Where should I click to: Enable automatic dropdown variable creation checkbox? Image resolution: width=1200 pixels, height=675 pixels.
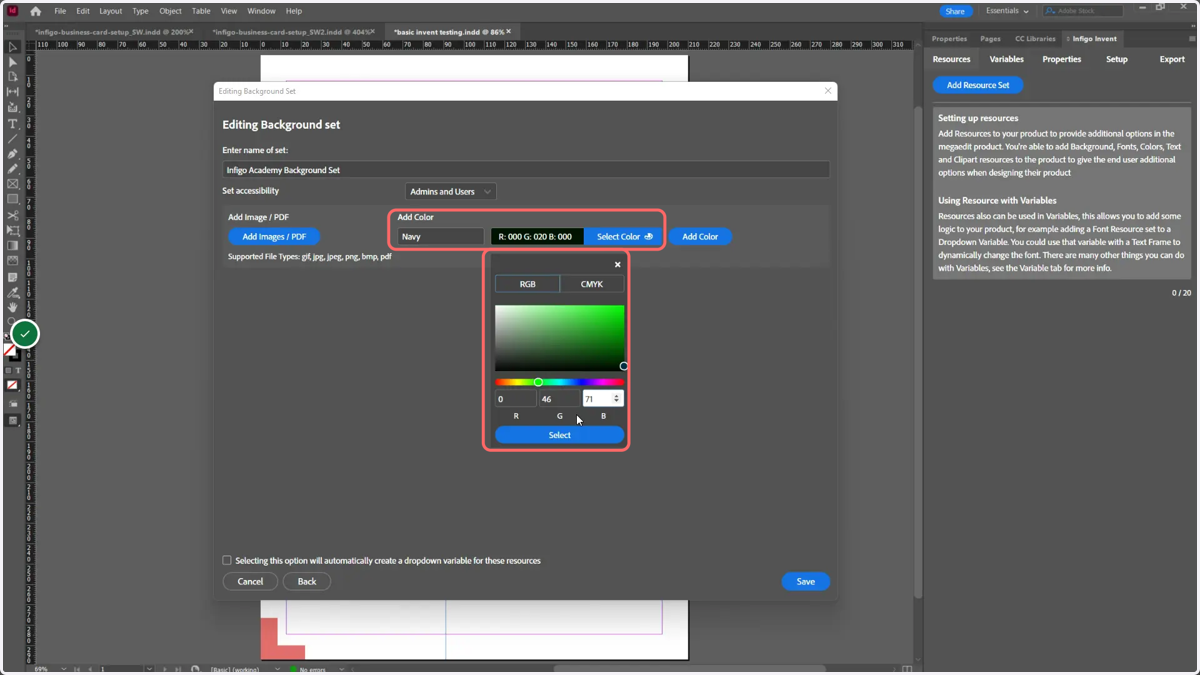(227, 561)
